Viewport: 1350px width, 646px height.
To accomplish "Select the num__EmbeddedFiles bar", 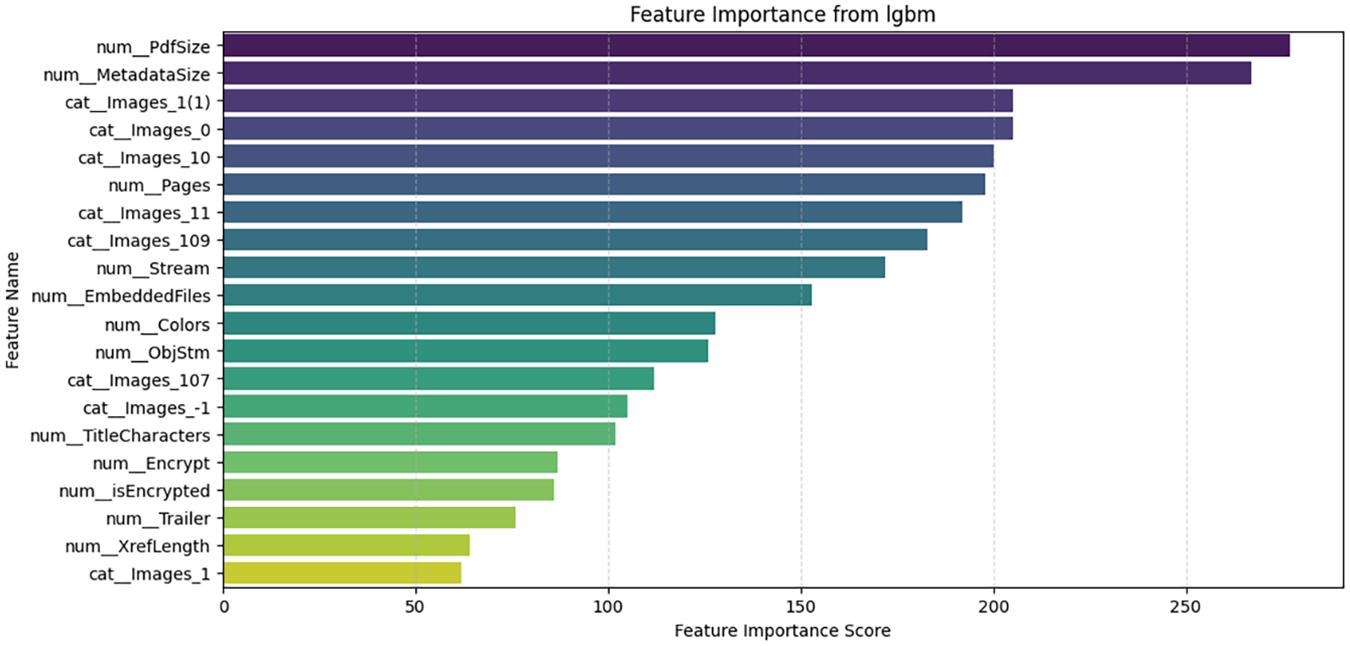I will [x=517, y=295].
